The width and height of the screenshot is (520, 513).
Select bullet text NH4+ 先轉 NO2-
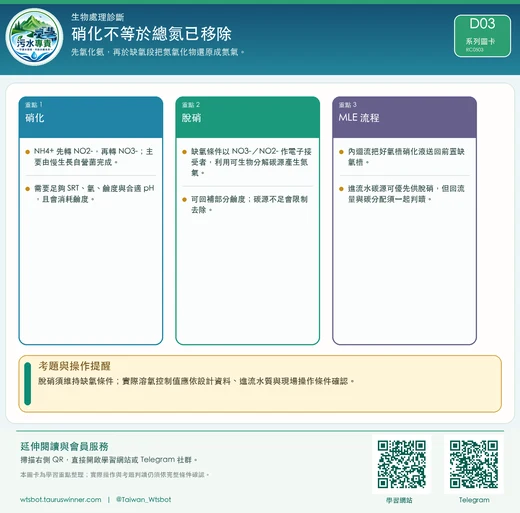point(93,157)
